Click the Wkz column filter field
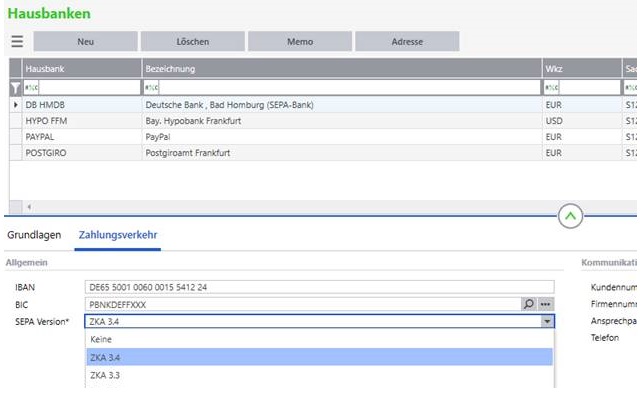 582,88
